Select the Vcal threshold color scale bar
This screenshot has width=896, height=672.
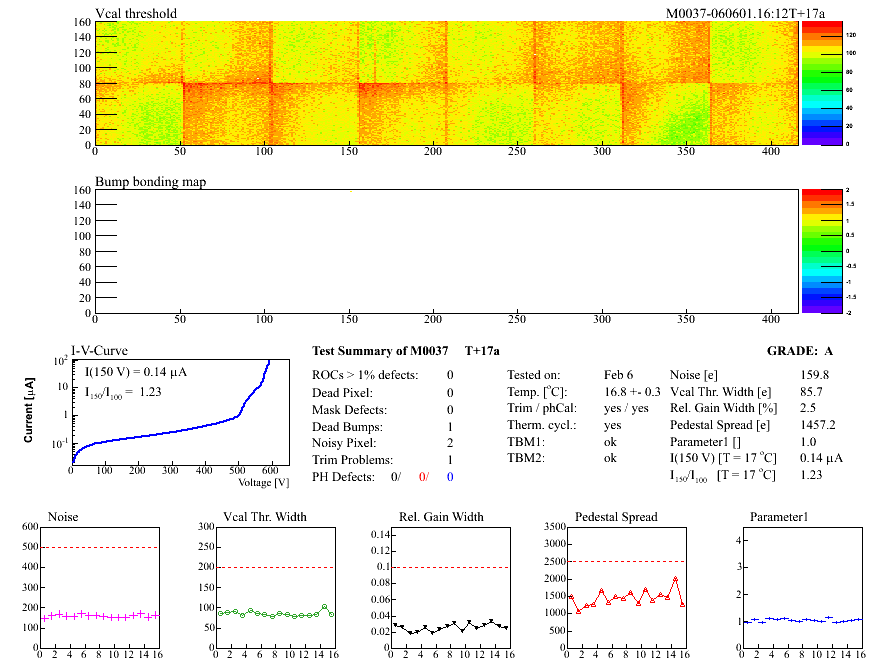click(x=813, y=82)
